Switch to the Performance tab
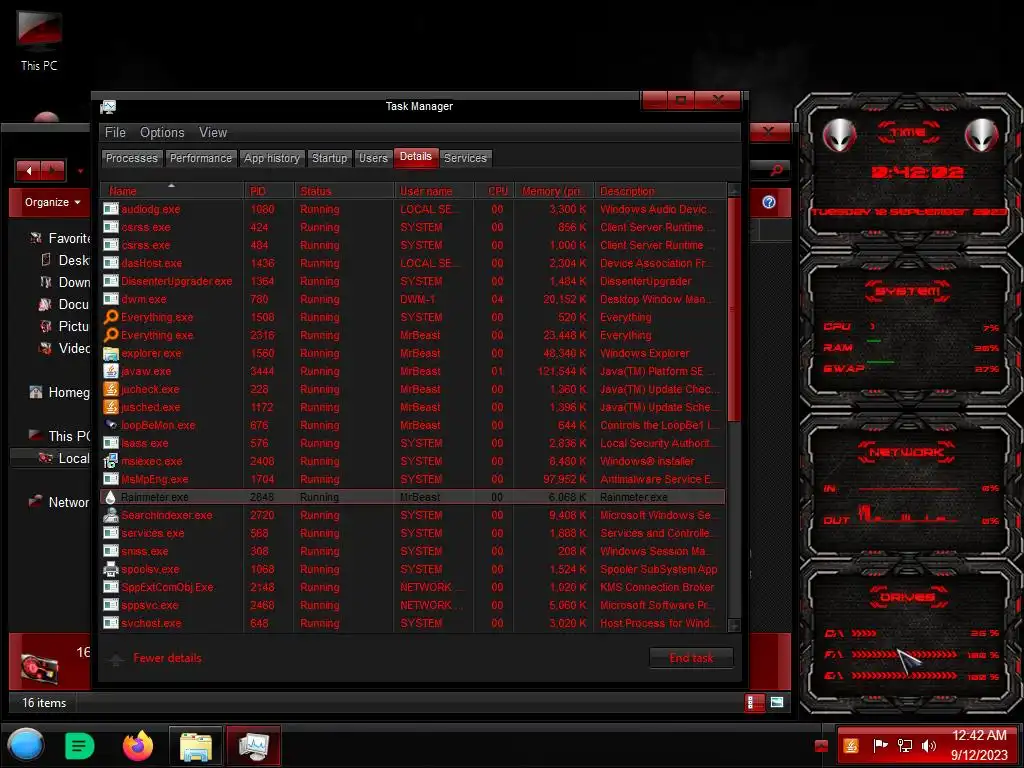This screenshot has height=768, width=1024. [x=200, y=158]
